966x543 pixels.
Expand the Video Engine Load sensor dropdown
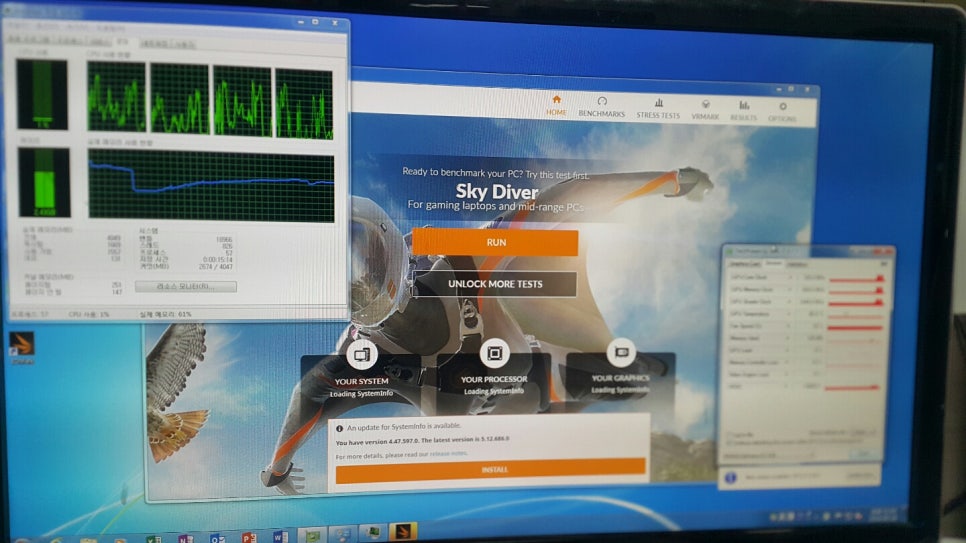click(x=787, y=374)
